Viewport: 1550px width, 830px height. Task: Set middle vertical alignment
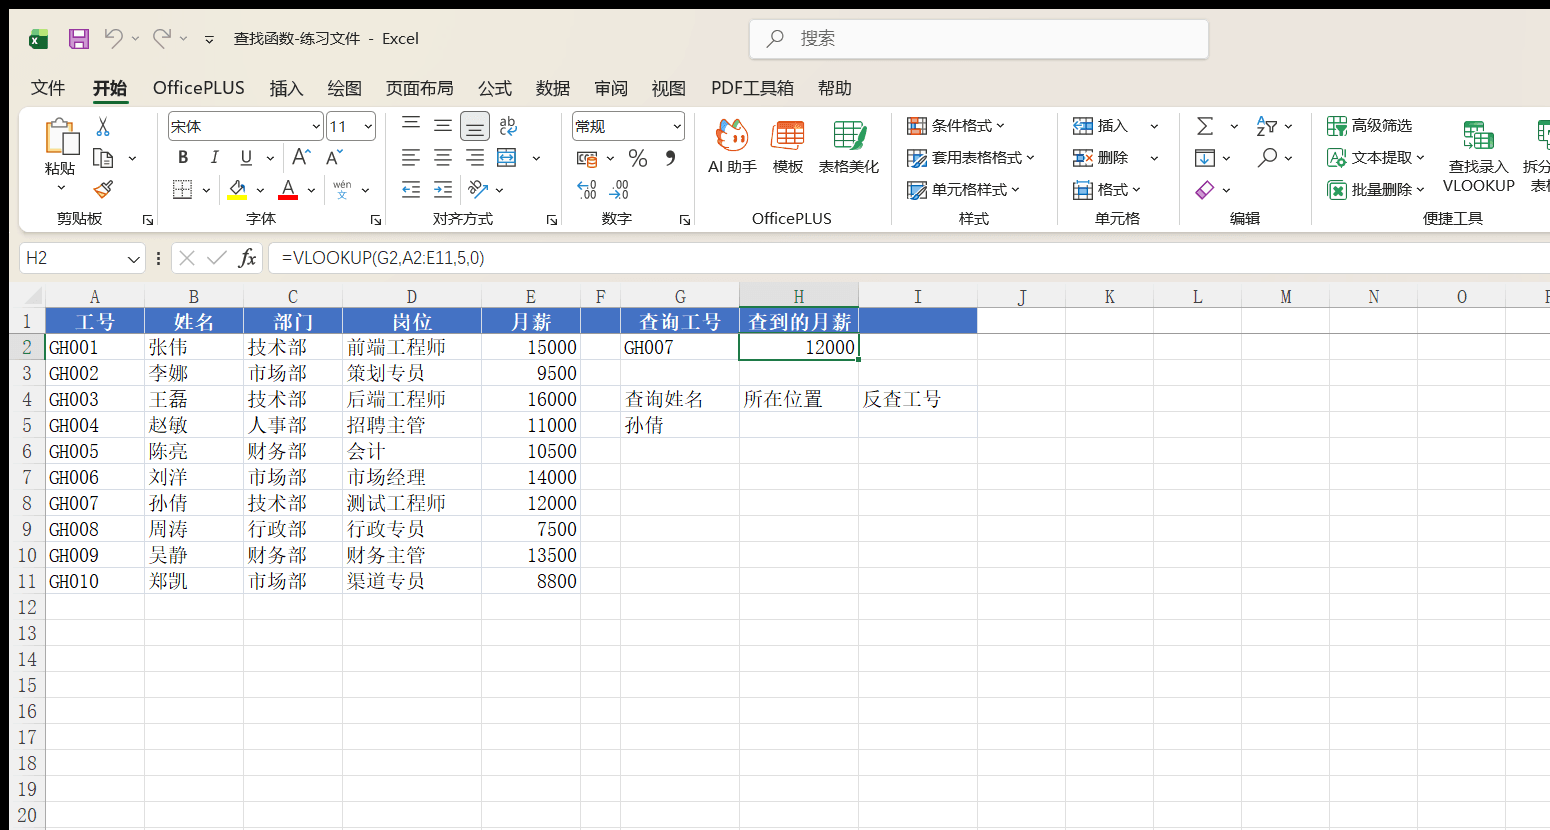pyautogui.click(x=443, y=125)
